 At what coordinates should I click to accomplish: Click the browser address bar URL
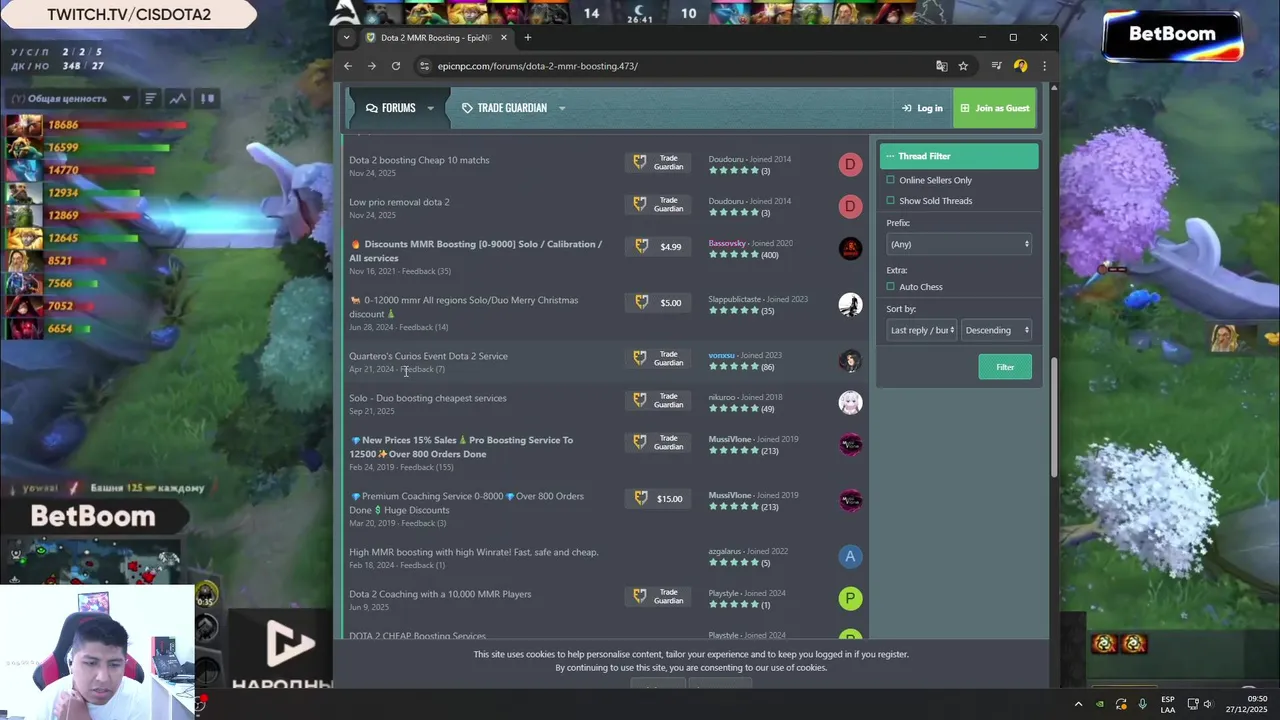[x=538, y=66]
